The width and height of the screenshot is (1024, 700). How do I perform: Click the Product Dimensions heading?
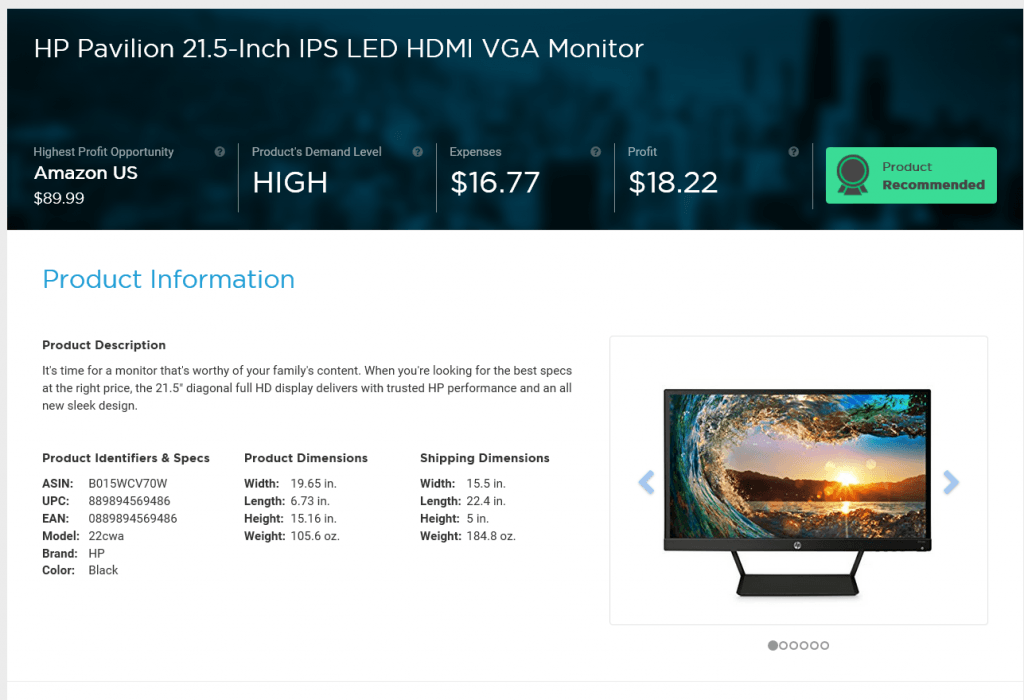(x=306, y=458)
